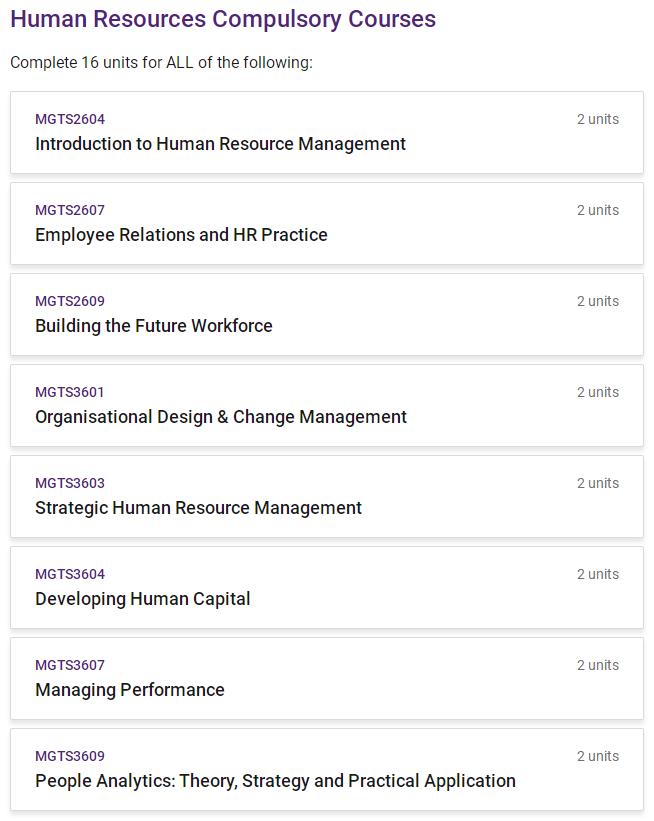
Task: Go to the Developing Human Capital course
Action: (x=142, y=599)
